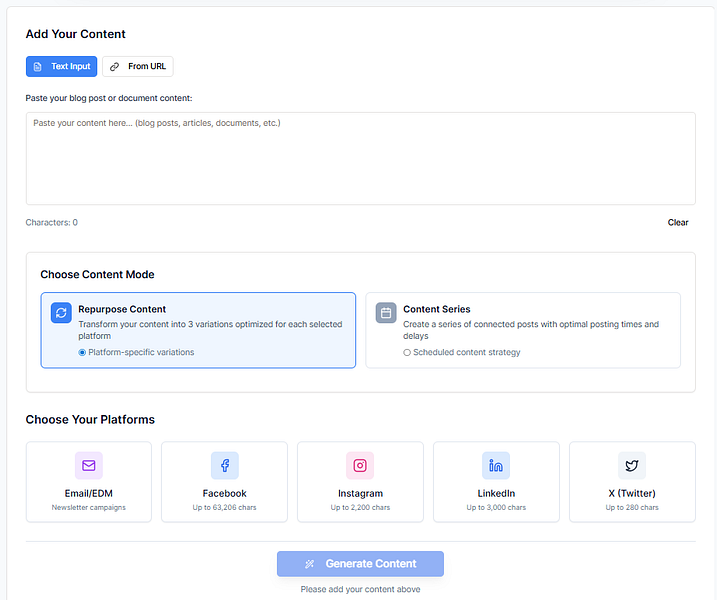Click the 'Paste your blog post' label
This screenshot has width=717, height=600.
point(109,98)
